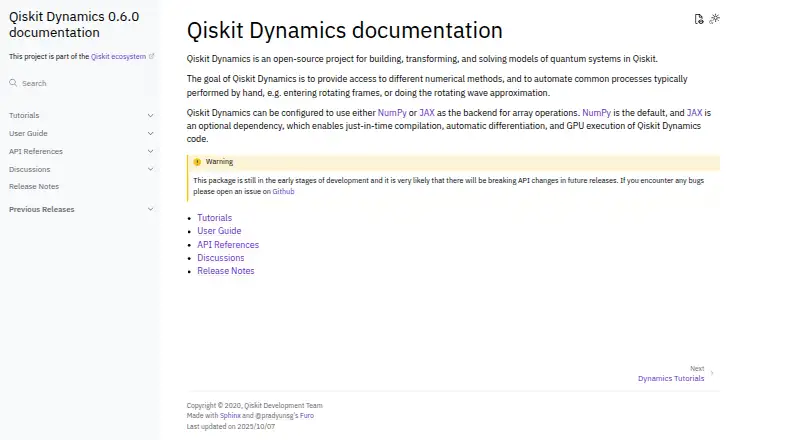Click the view page source icon

pyautogui.click(x=698, y=19)
